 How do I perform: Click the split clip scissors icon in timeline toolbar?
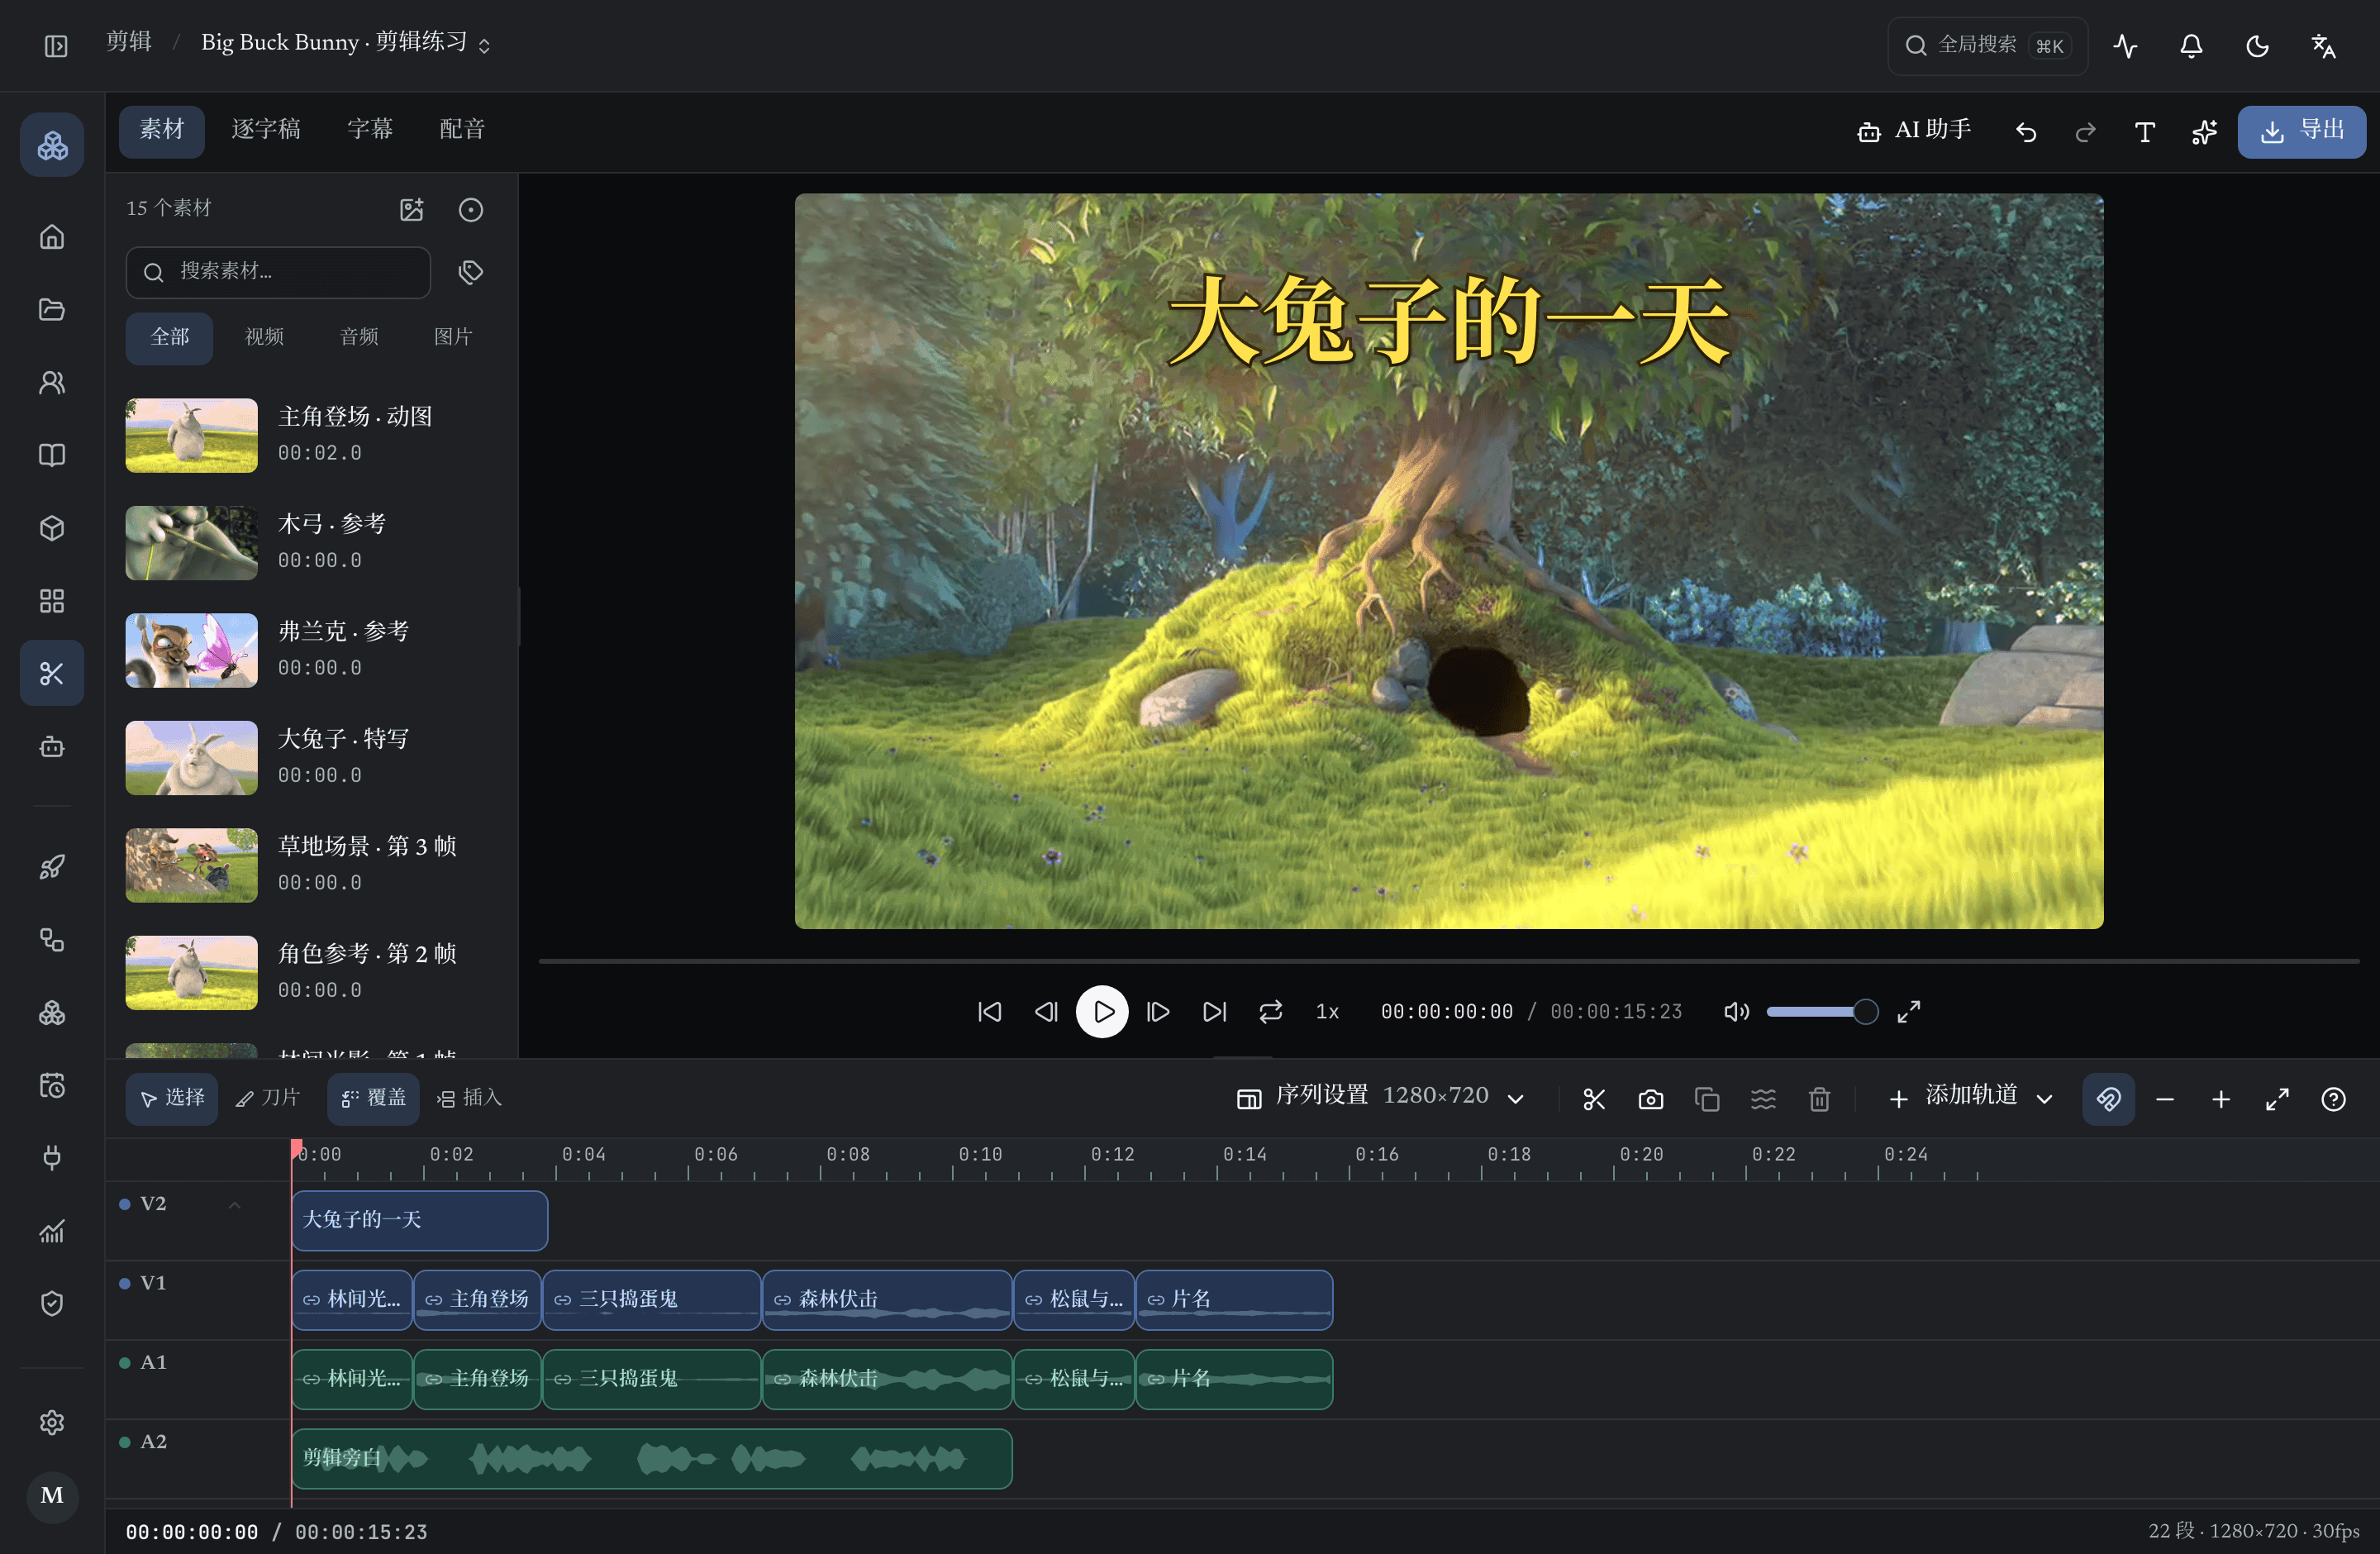(x=1594, y=1099)
